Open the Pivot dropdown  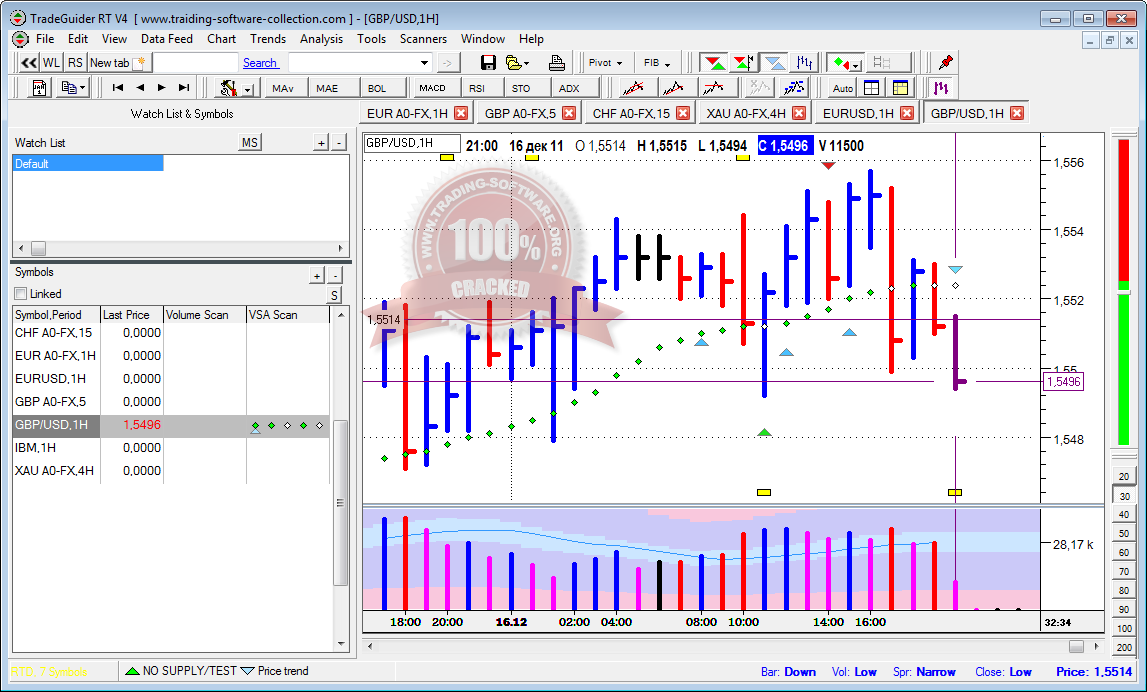606,63
